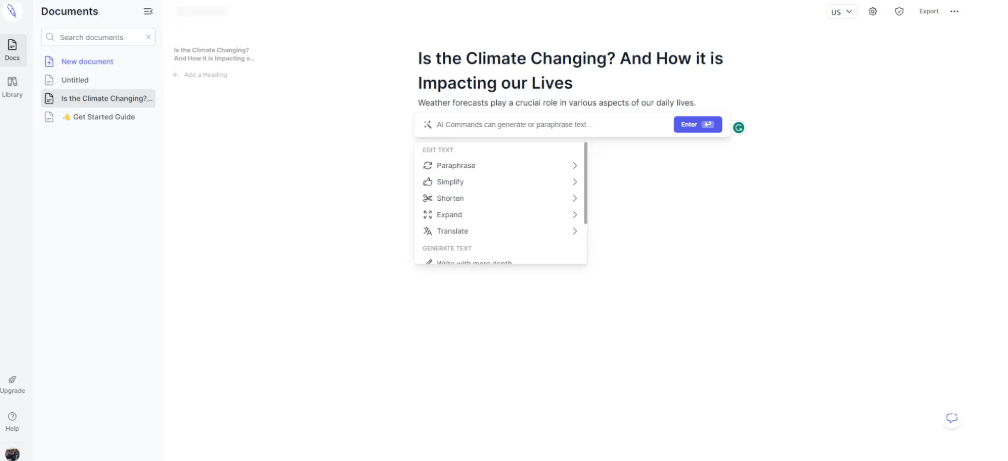Open the US language dropdown

pyautogui.click(x=842, y=11)
